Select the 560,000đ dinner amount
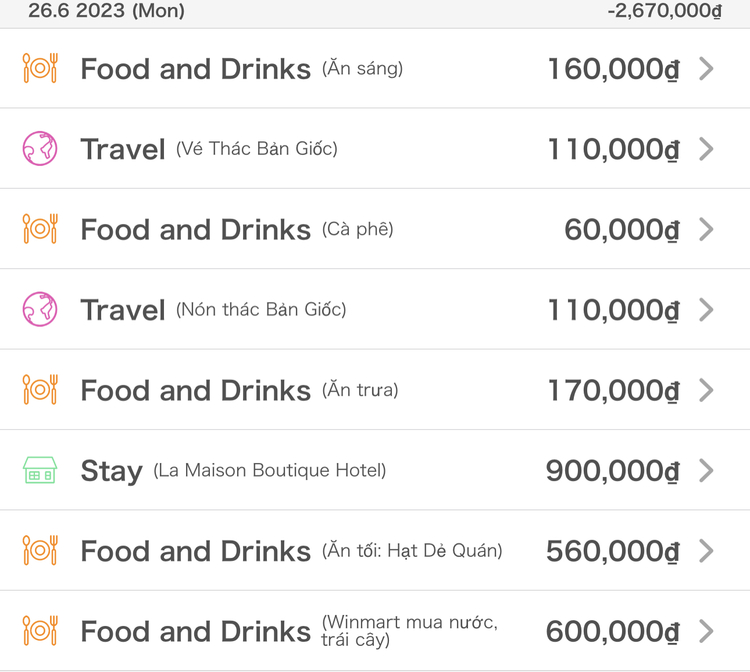 tap(613, 551)
